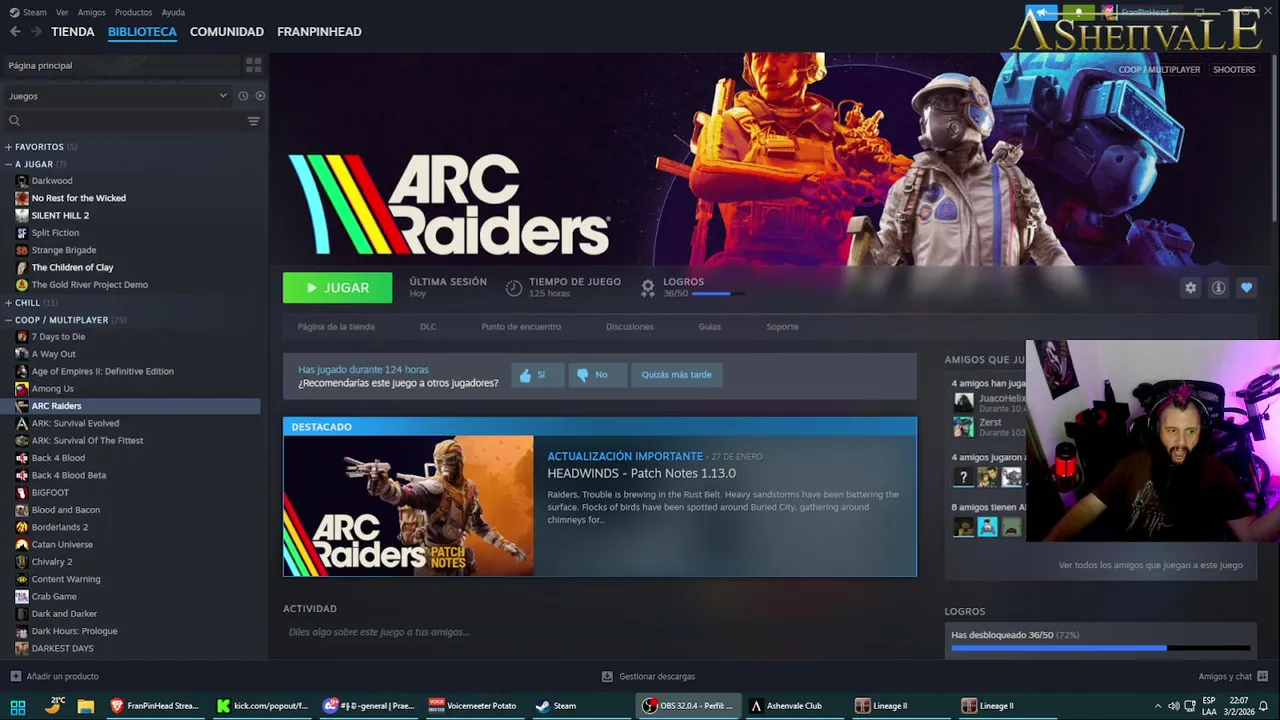1280x720 pixels.
Task: Open the Juegos category dropdown
Action: click(118, 96)
